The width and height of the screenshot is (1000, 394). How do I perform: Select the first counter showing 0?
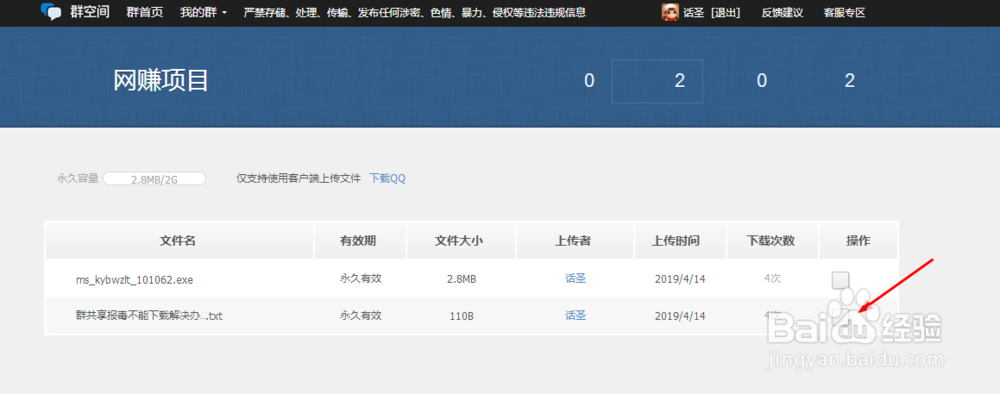pyautogui.click(x=589, y=81)
